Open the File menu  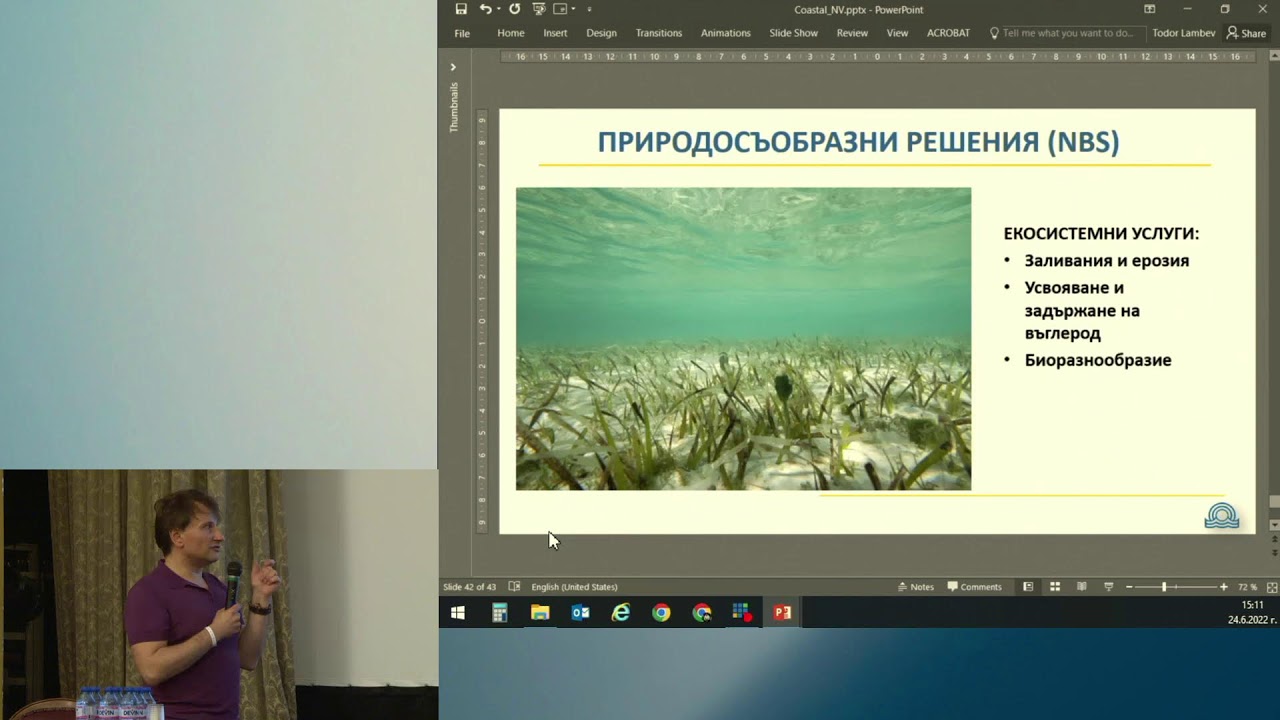pos(462,33)
